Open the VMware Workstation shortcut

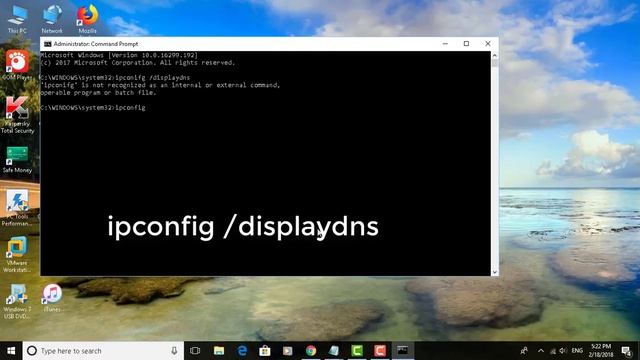coord(17,254)
